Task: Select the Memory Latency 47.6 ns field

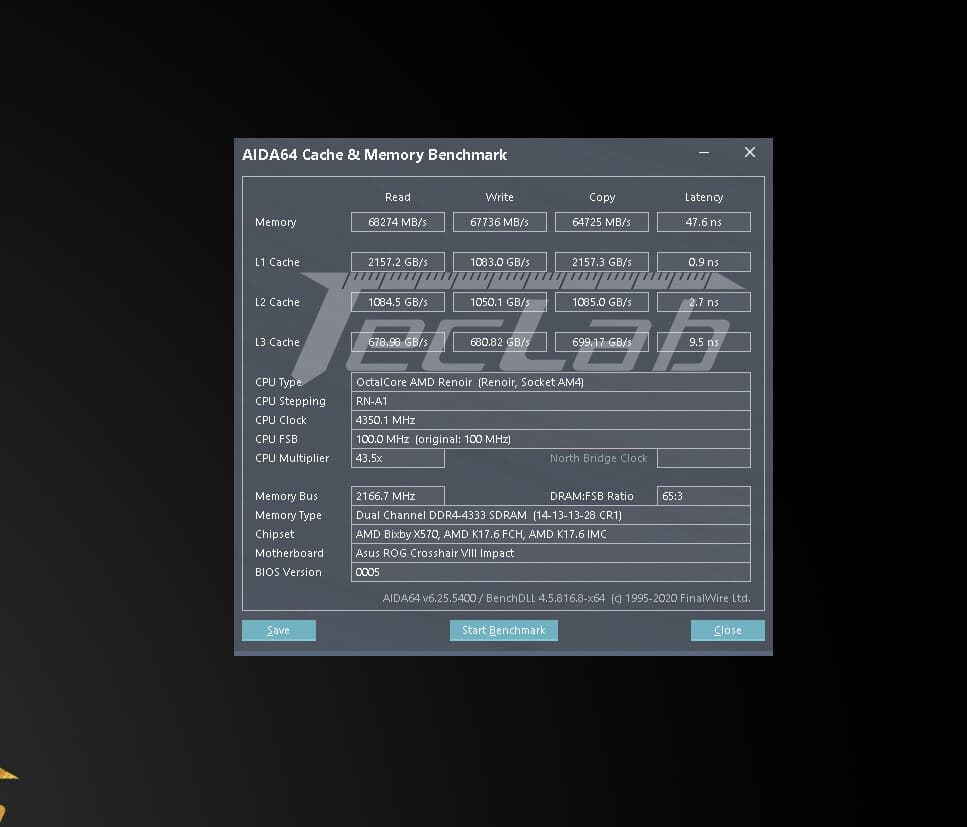Action: coord(704,222)
